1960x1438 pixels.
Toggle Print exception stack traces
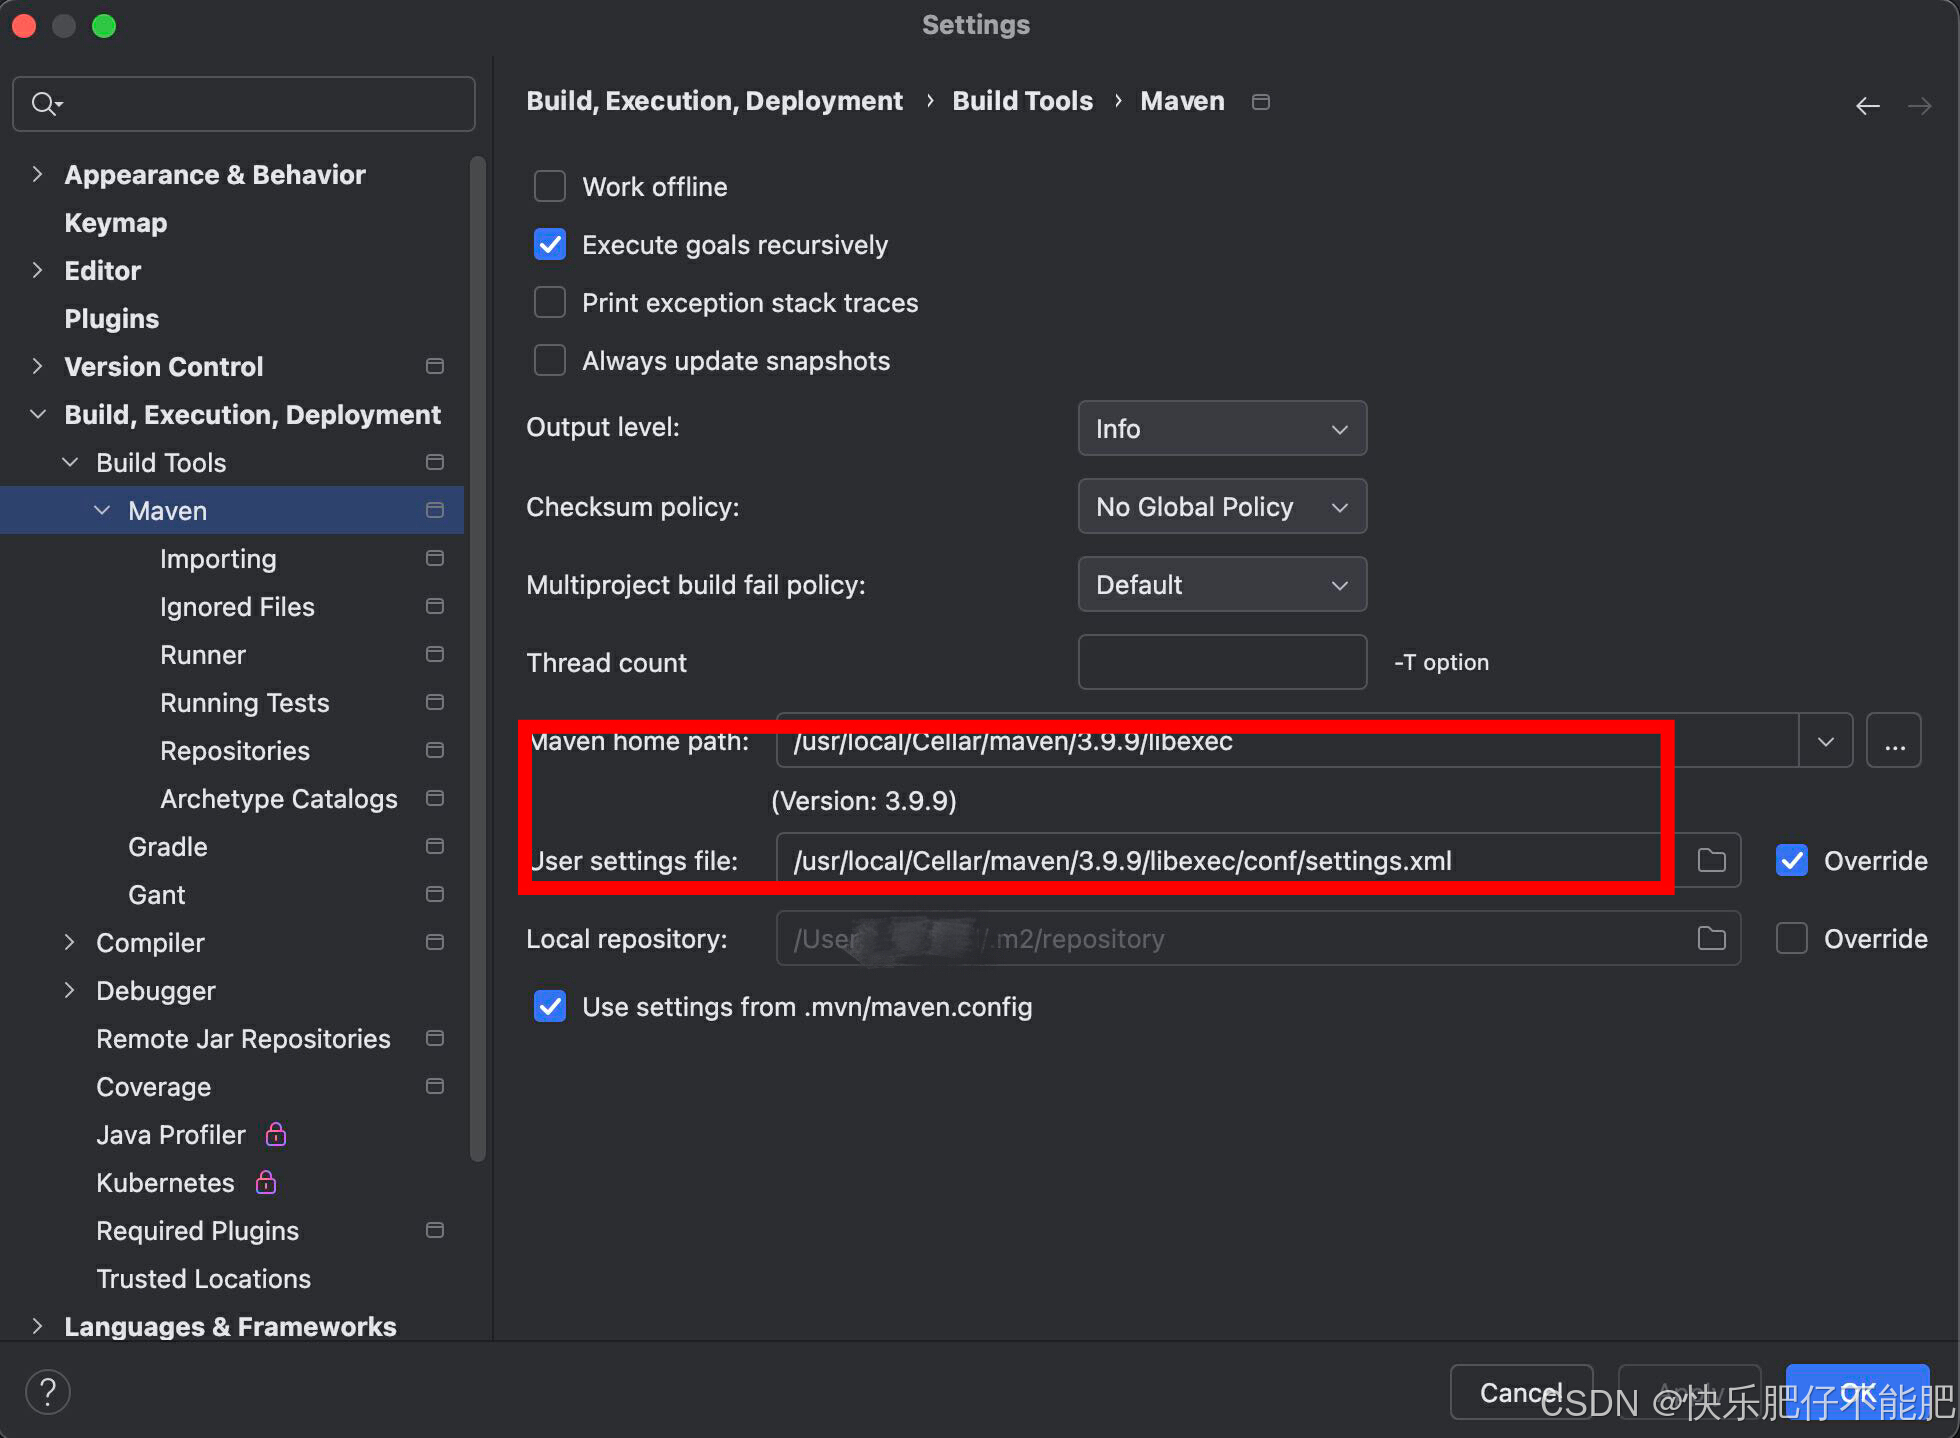coord(550,303)
